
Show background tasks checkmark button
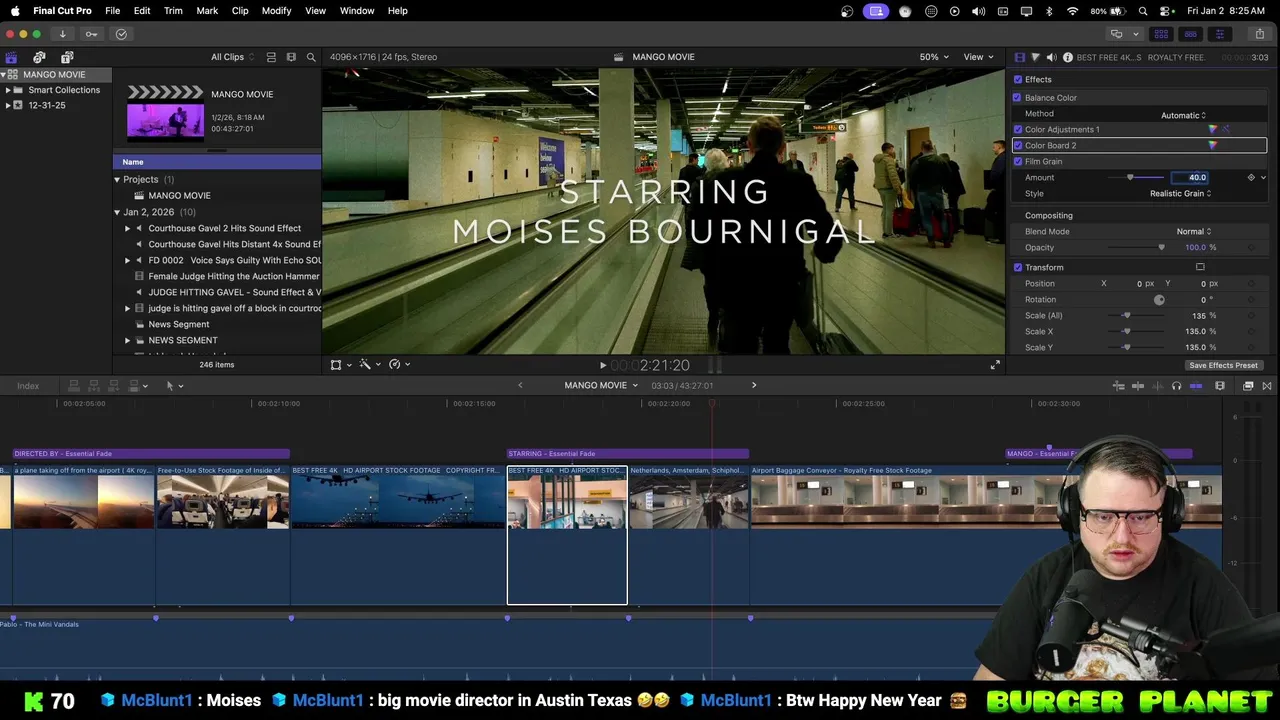(121, 34)
